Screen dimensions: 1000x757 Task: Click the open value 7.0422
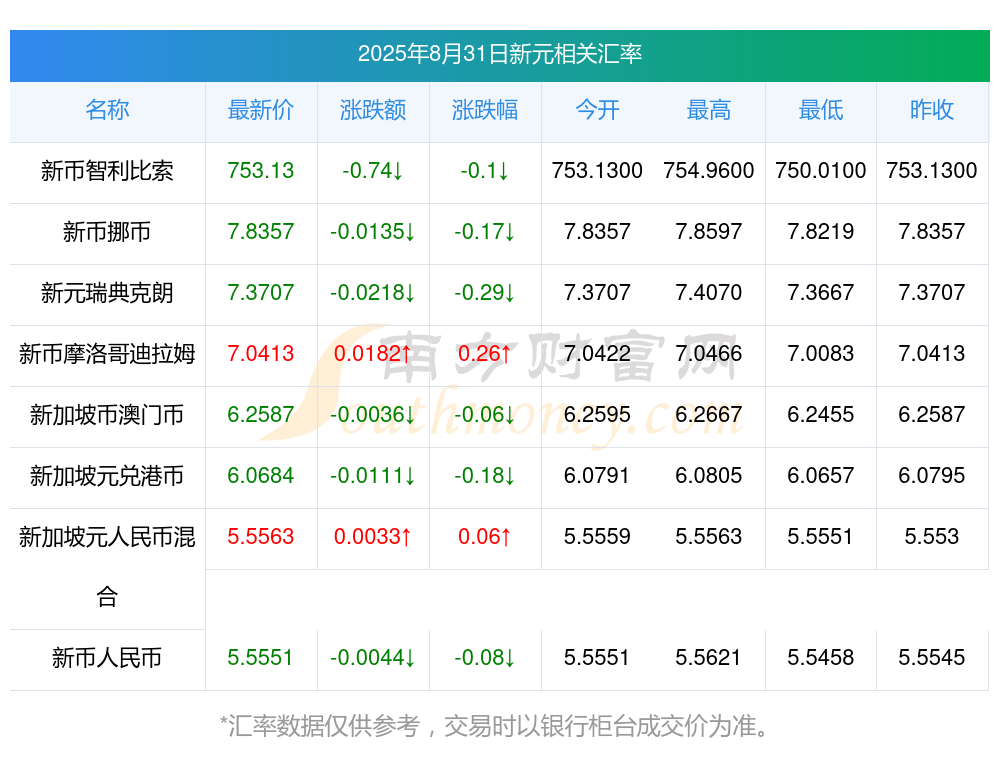[x=597, y=353]
